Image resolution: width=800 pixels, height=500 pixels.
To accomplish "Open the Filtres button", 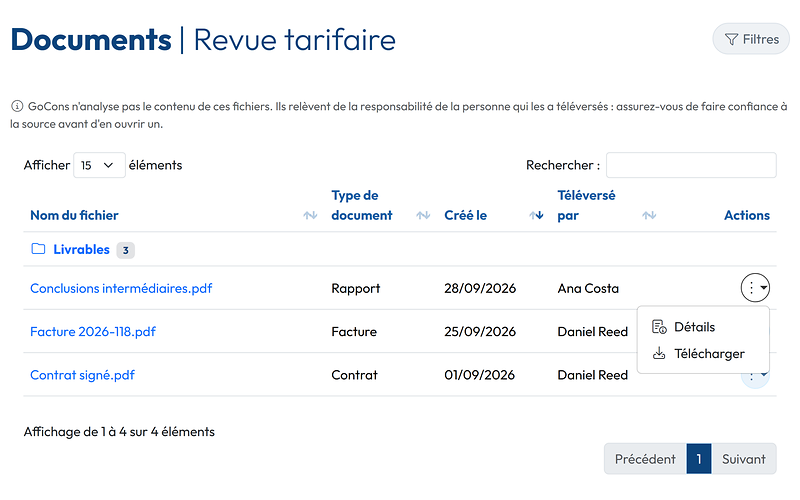I will click(751, 39).
